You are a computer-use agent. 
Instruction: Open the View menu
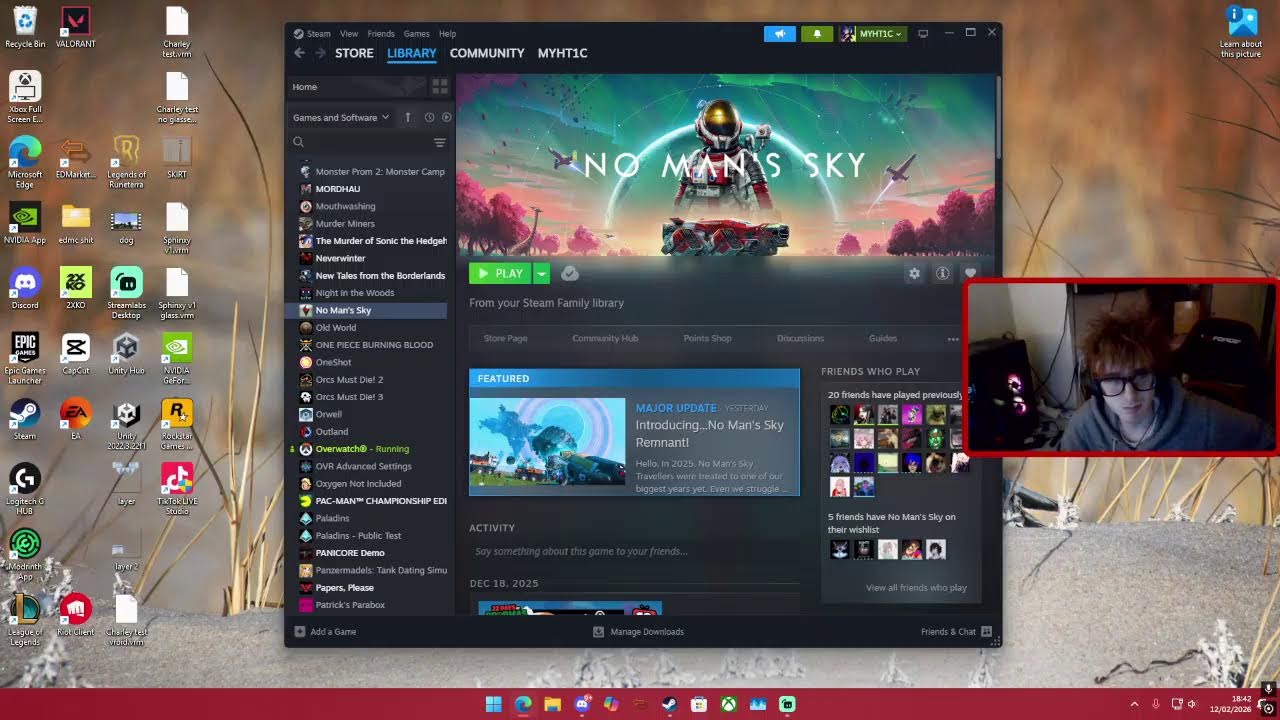pos(349,34)
